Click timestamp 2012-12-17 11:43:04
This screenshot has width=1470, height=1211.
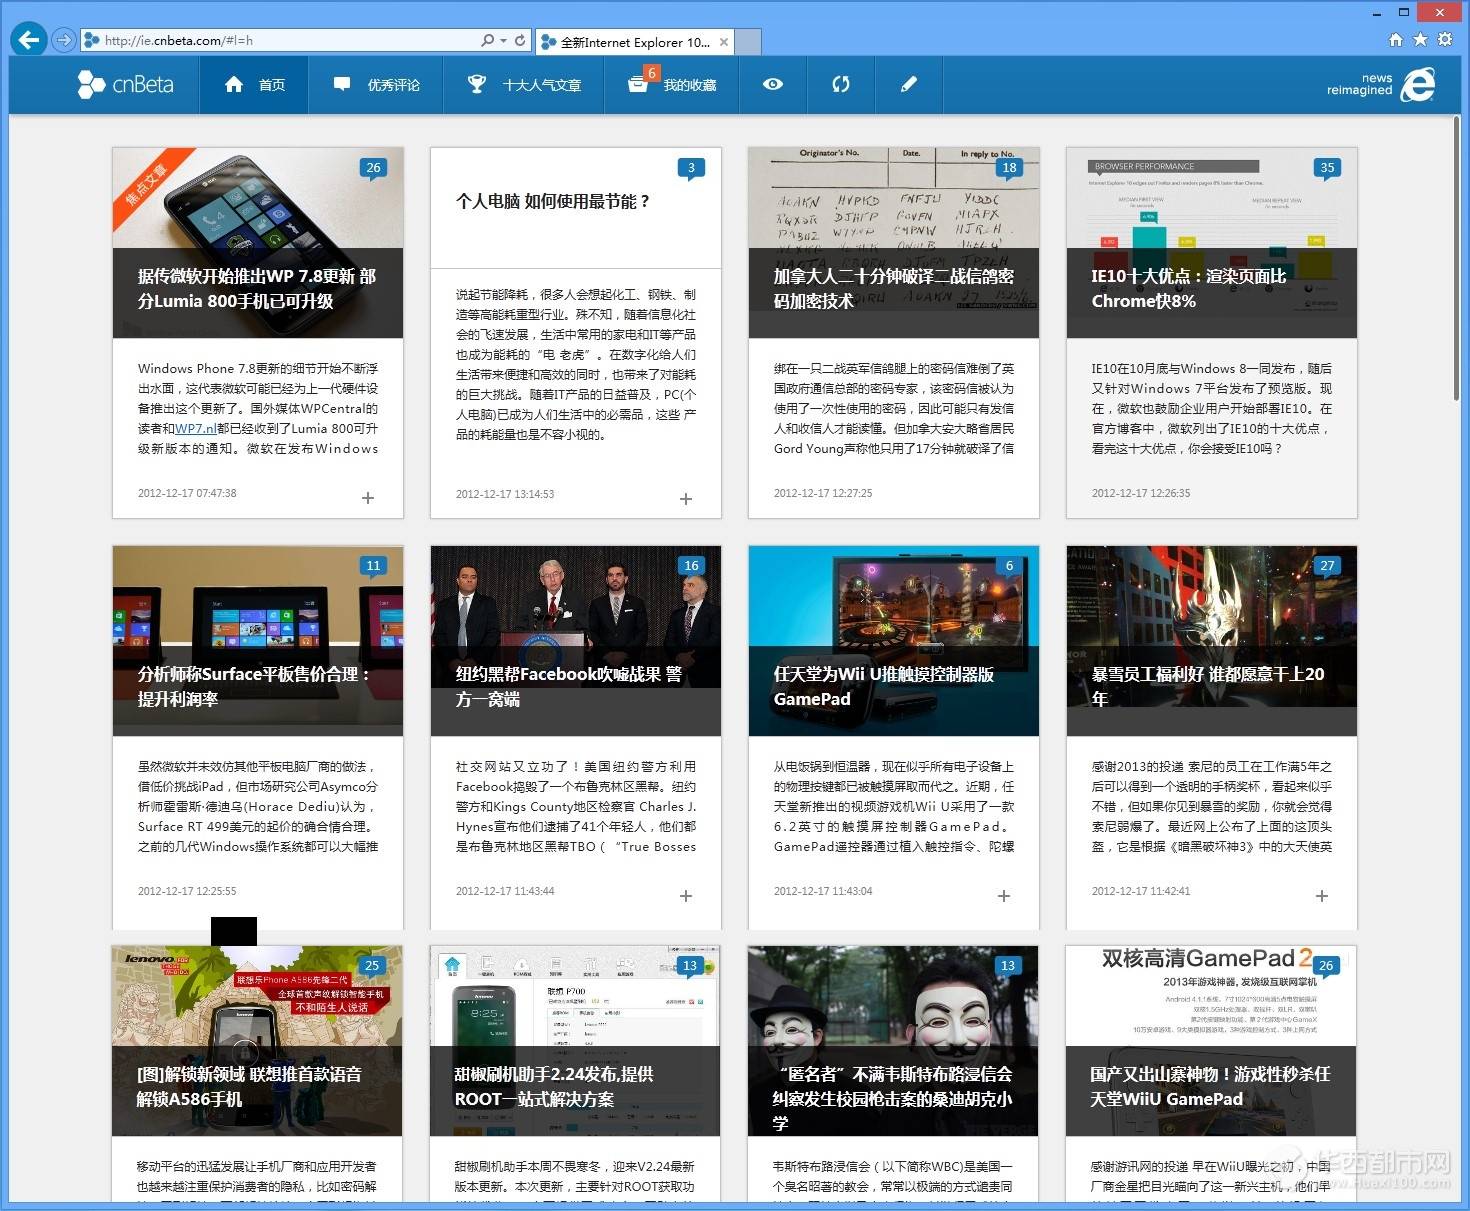[823, 891]
